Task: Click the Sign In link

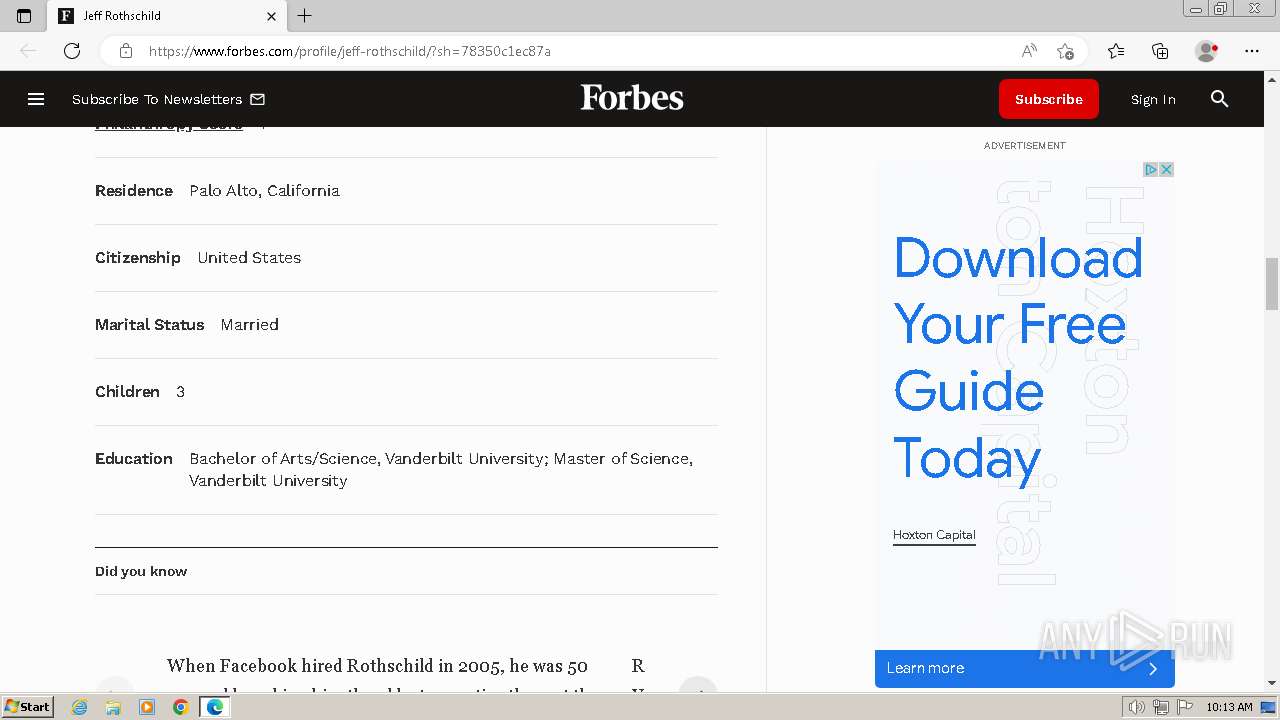Action: (1153, 99)
